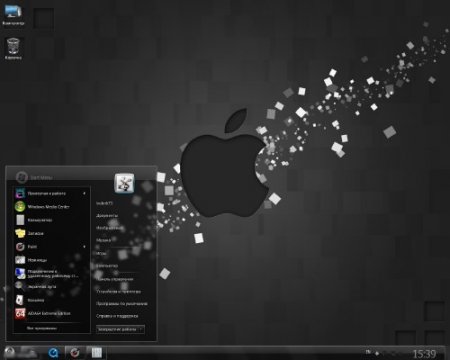
Task: Click the yellow Sticky Notes icon
Action: [x=20, y=233]
